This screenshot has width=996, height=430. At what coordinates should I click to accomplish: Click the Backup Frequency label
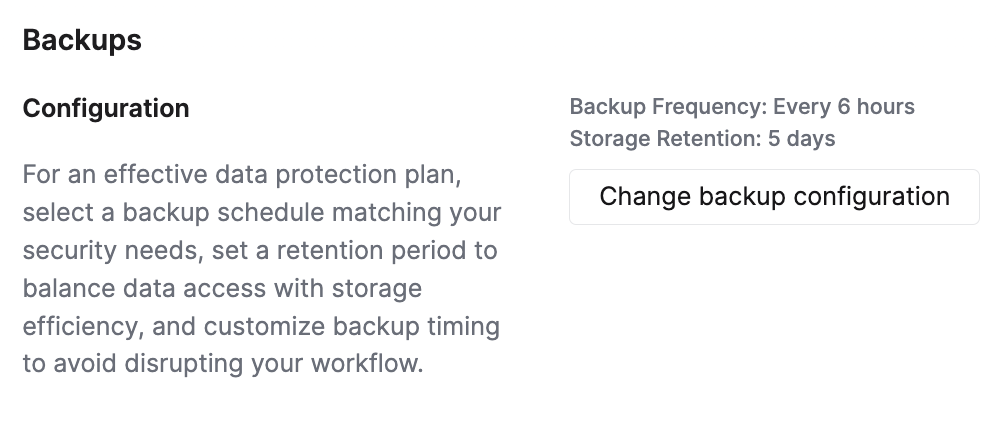[666, 107]
